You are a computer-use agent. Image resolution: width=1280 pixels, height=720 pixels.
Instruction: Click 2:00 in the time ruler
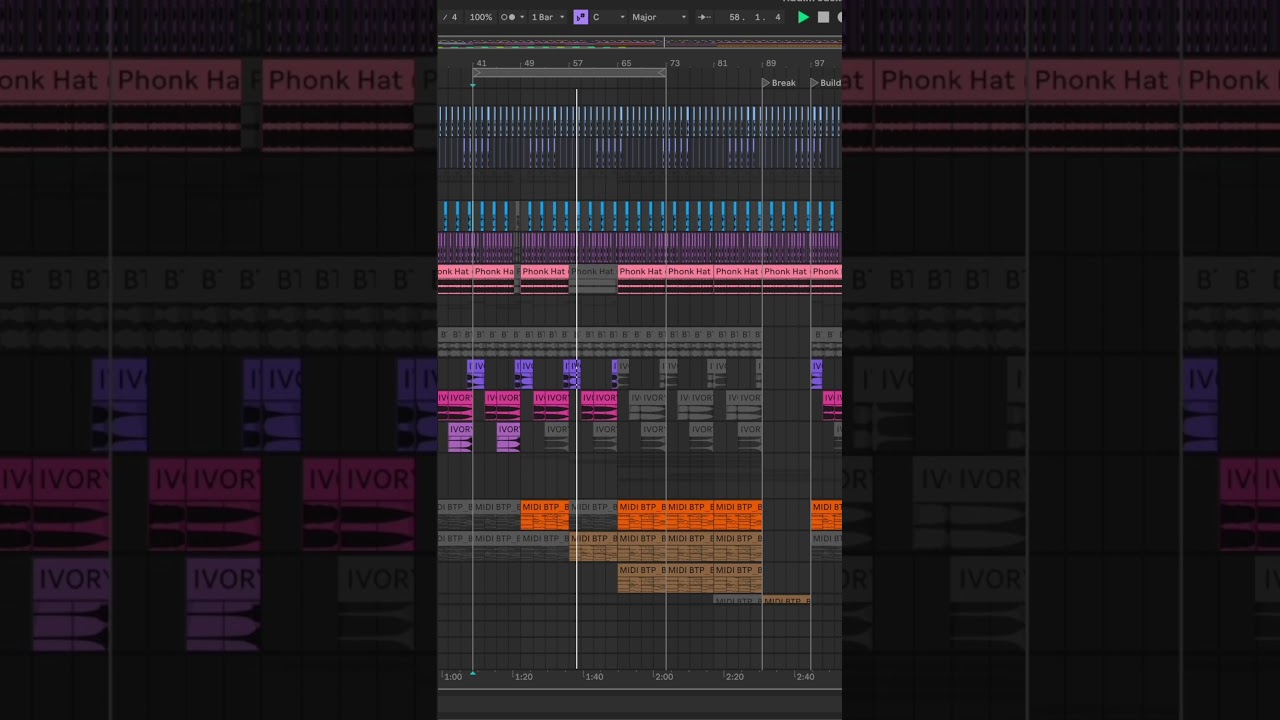pyautogui.click(x=664, y=677)
